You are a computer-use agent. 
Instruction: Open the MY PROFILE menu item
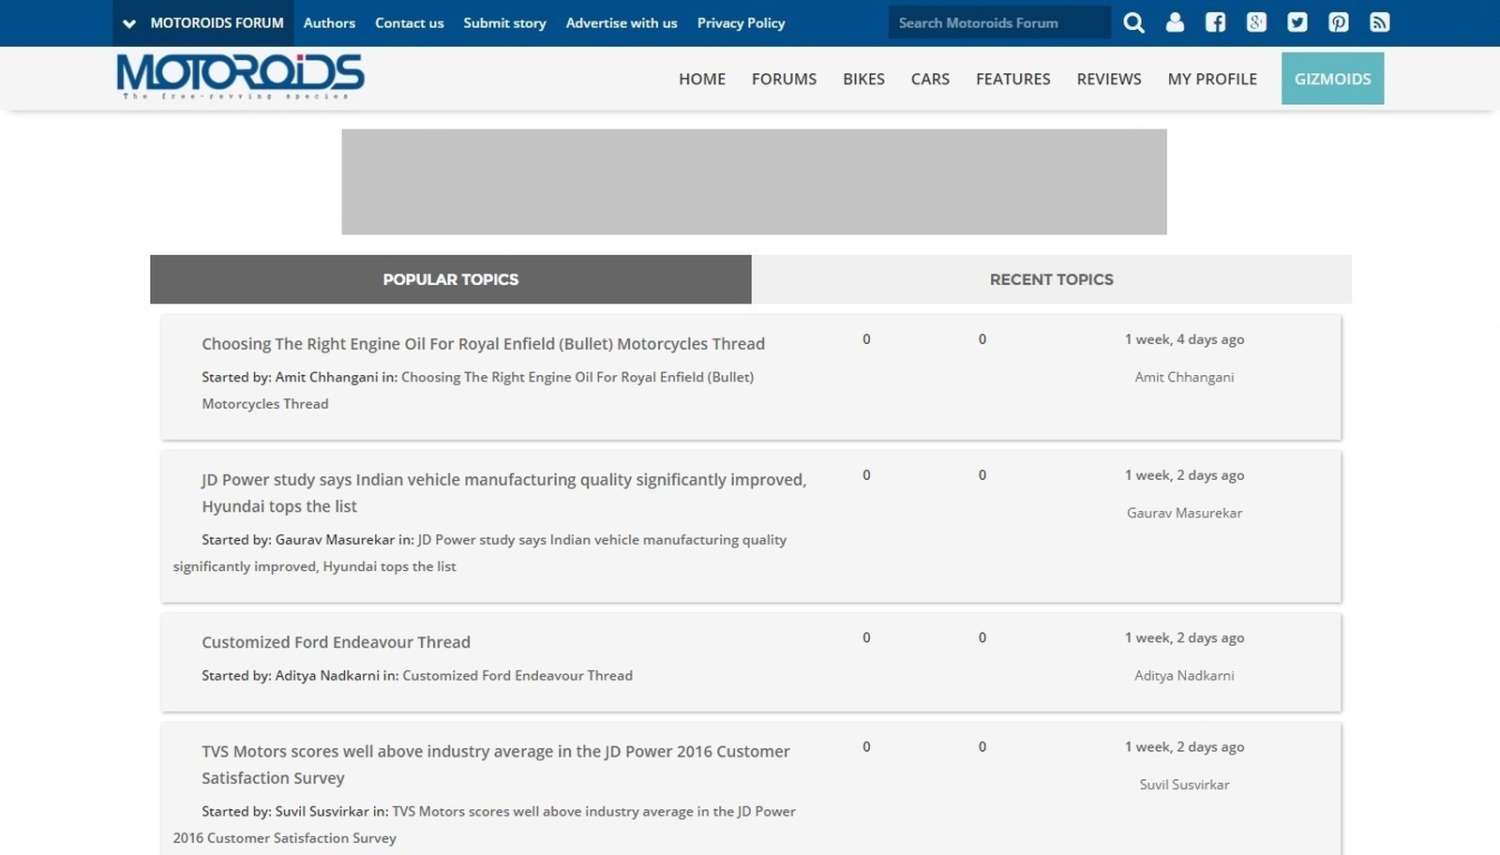(1212, 79)
